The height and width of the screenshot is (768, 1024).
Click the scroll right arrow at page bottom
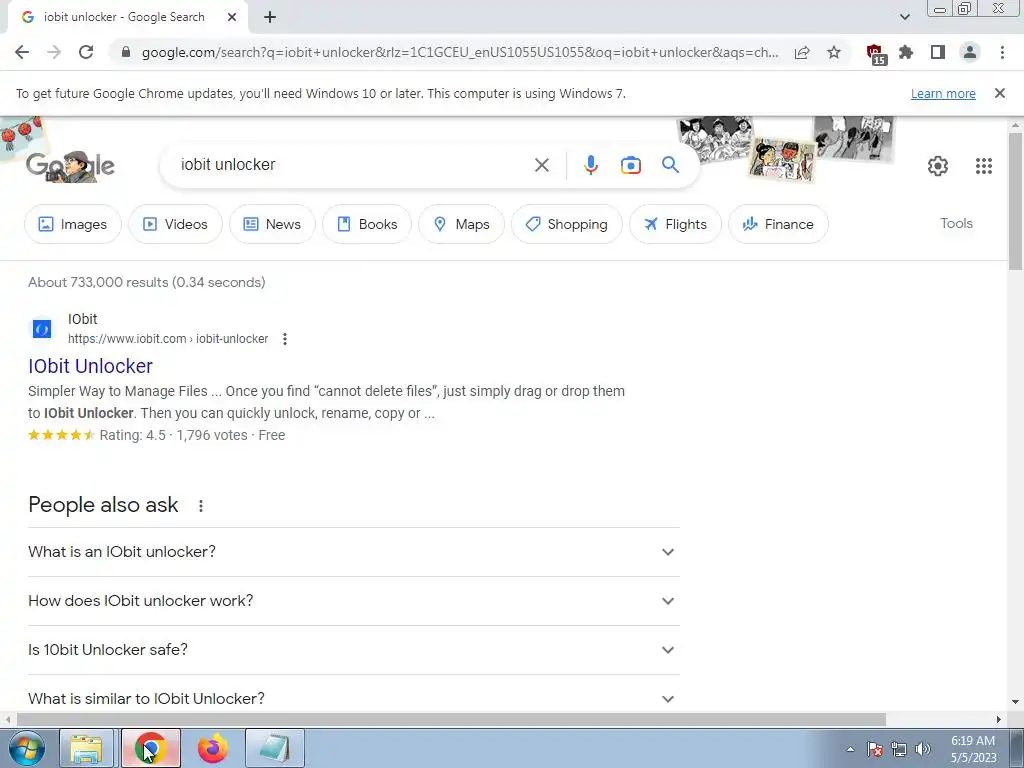999,719
